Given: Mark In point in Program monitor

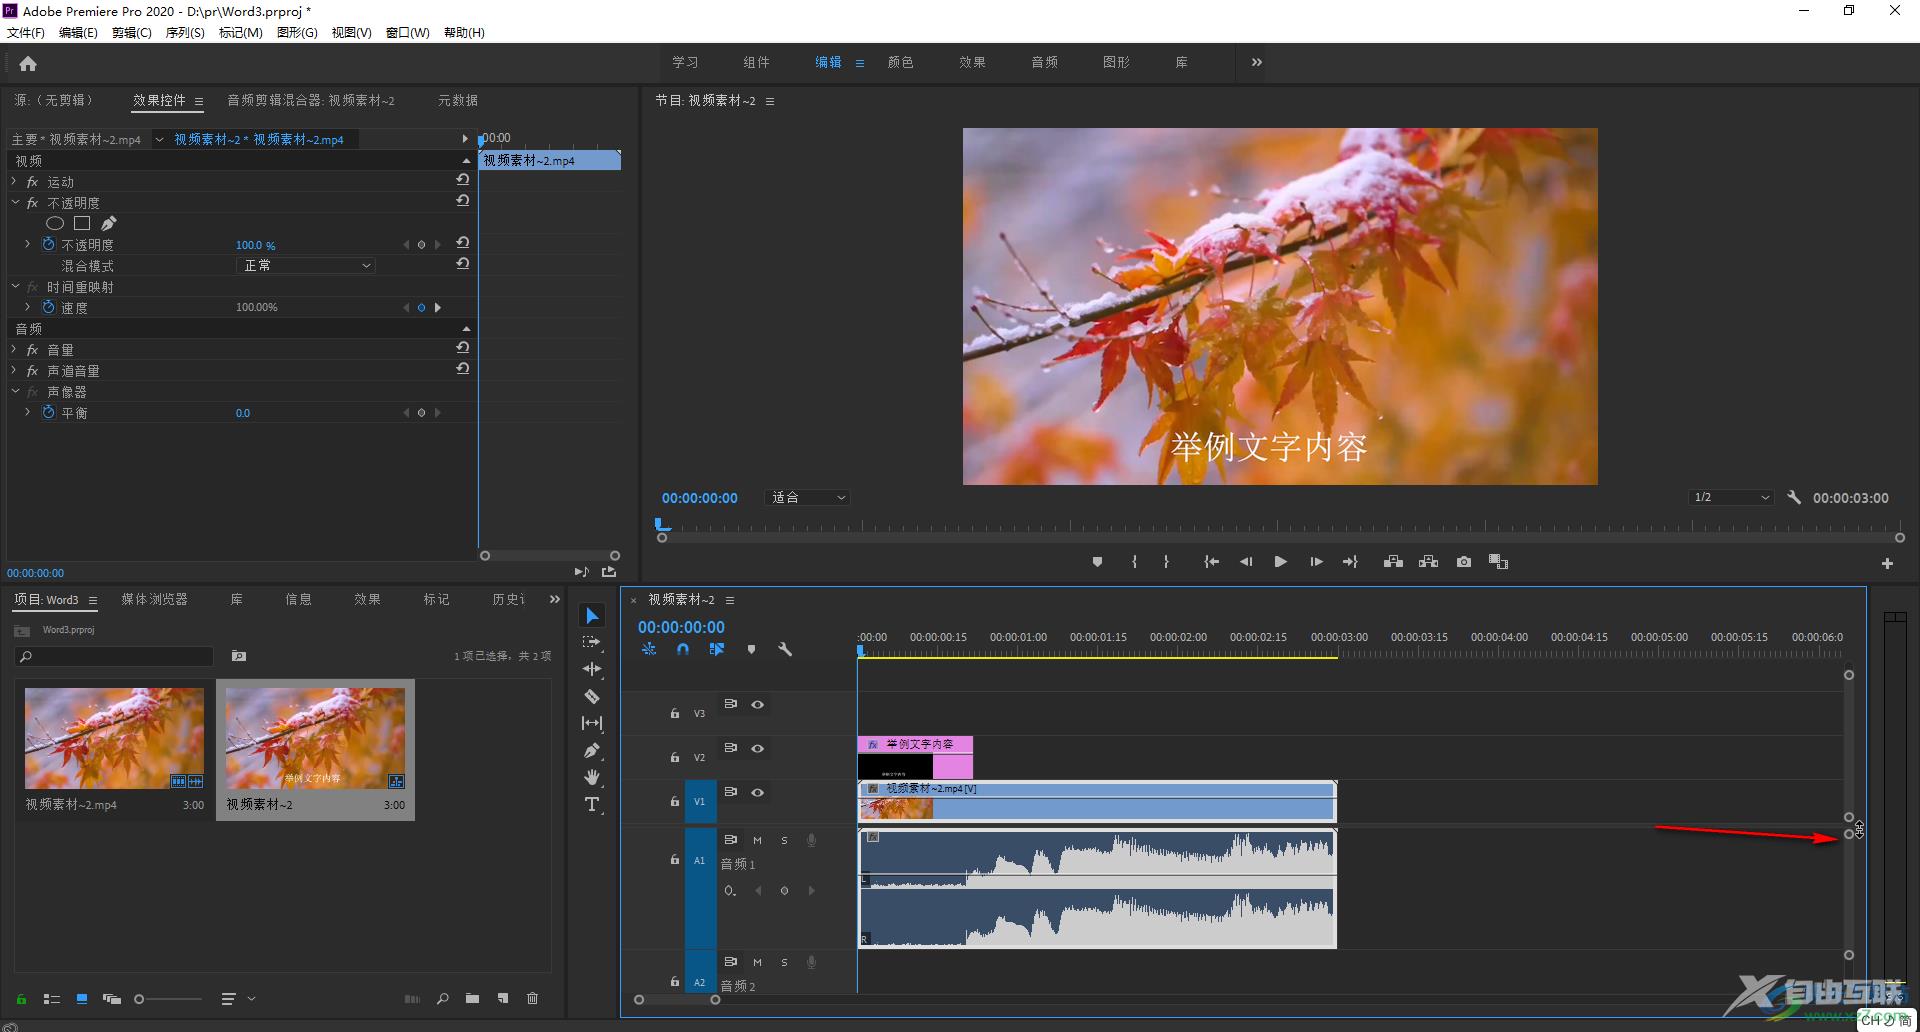Looking at the screenshot, I should tap(1134, 562).
